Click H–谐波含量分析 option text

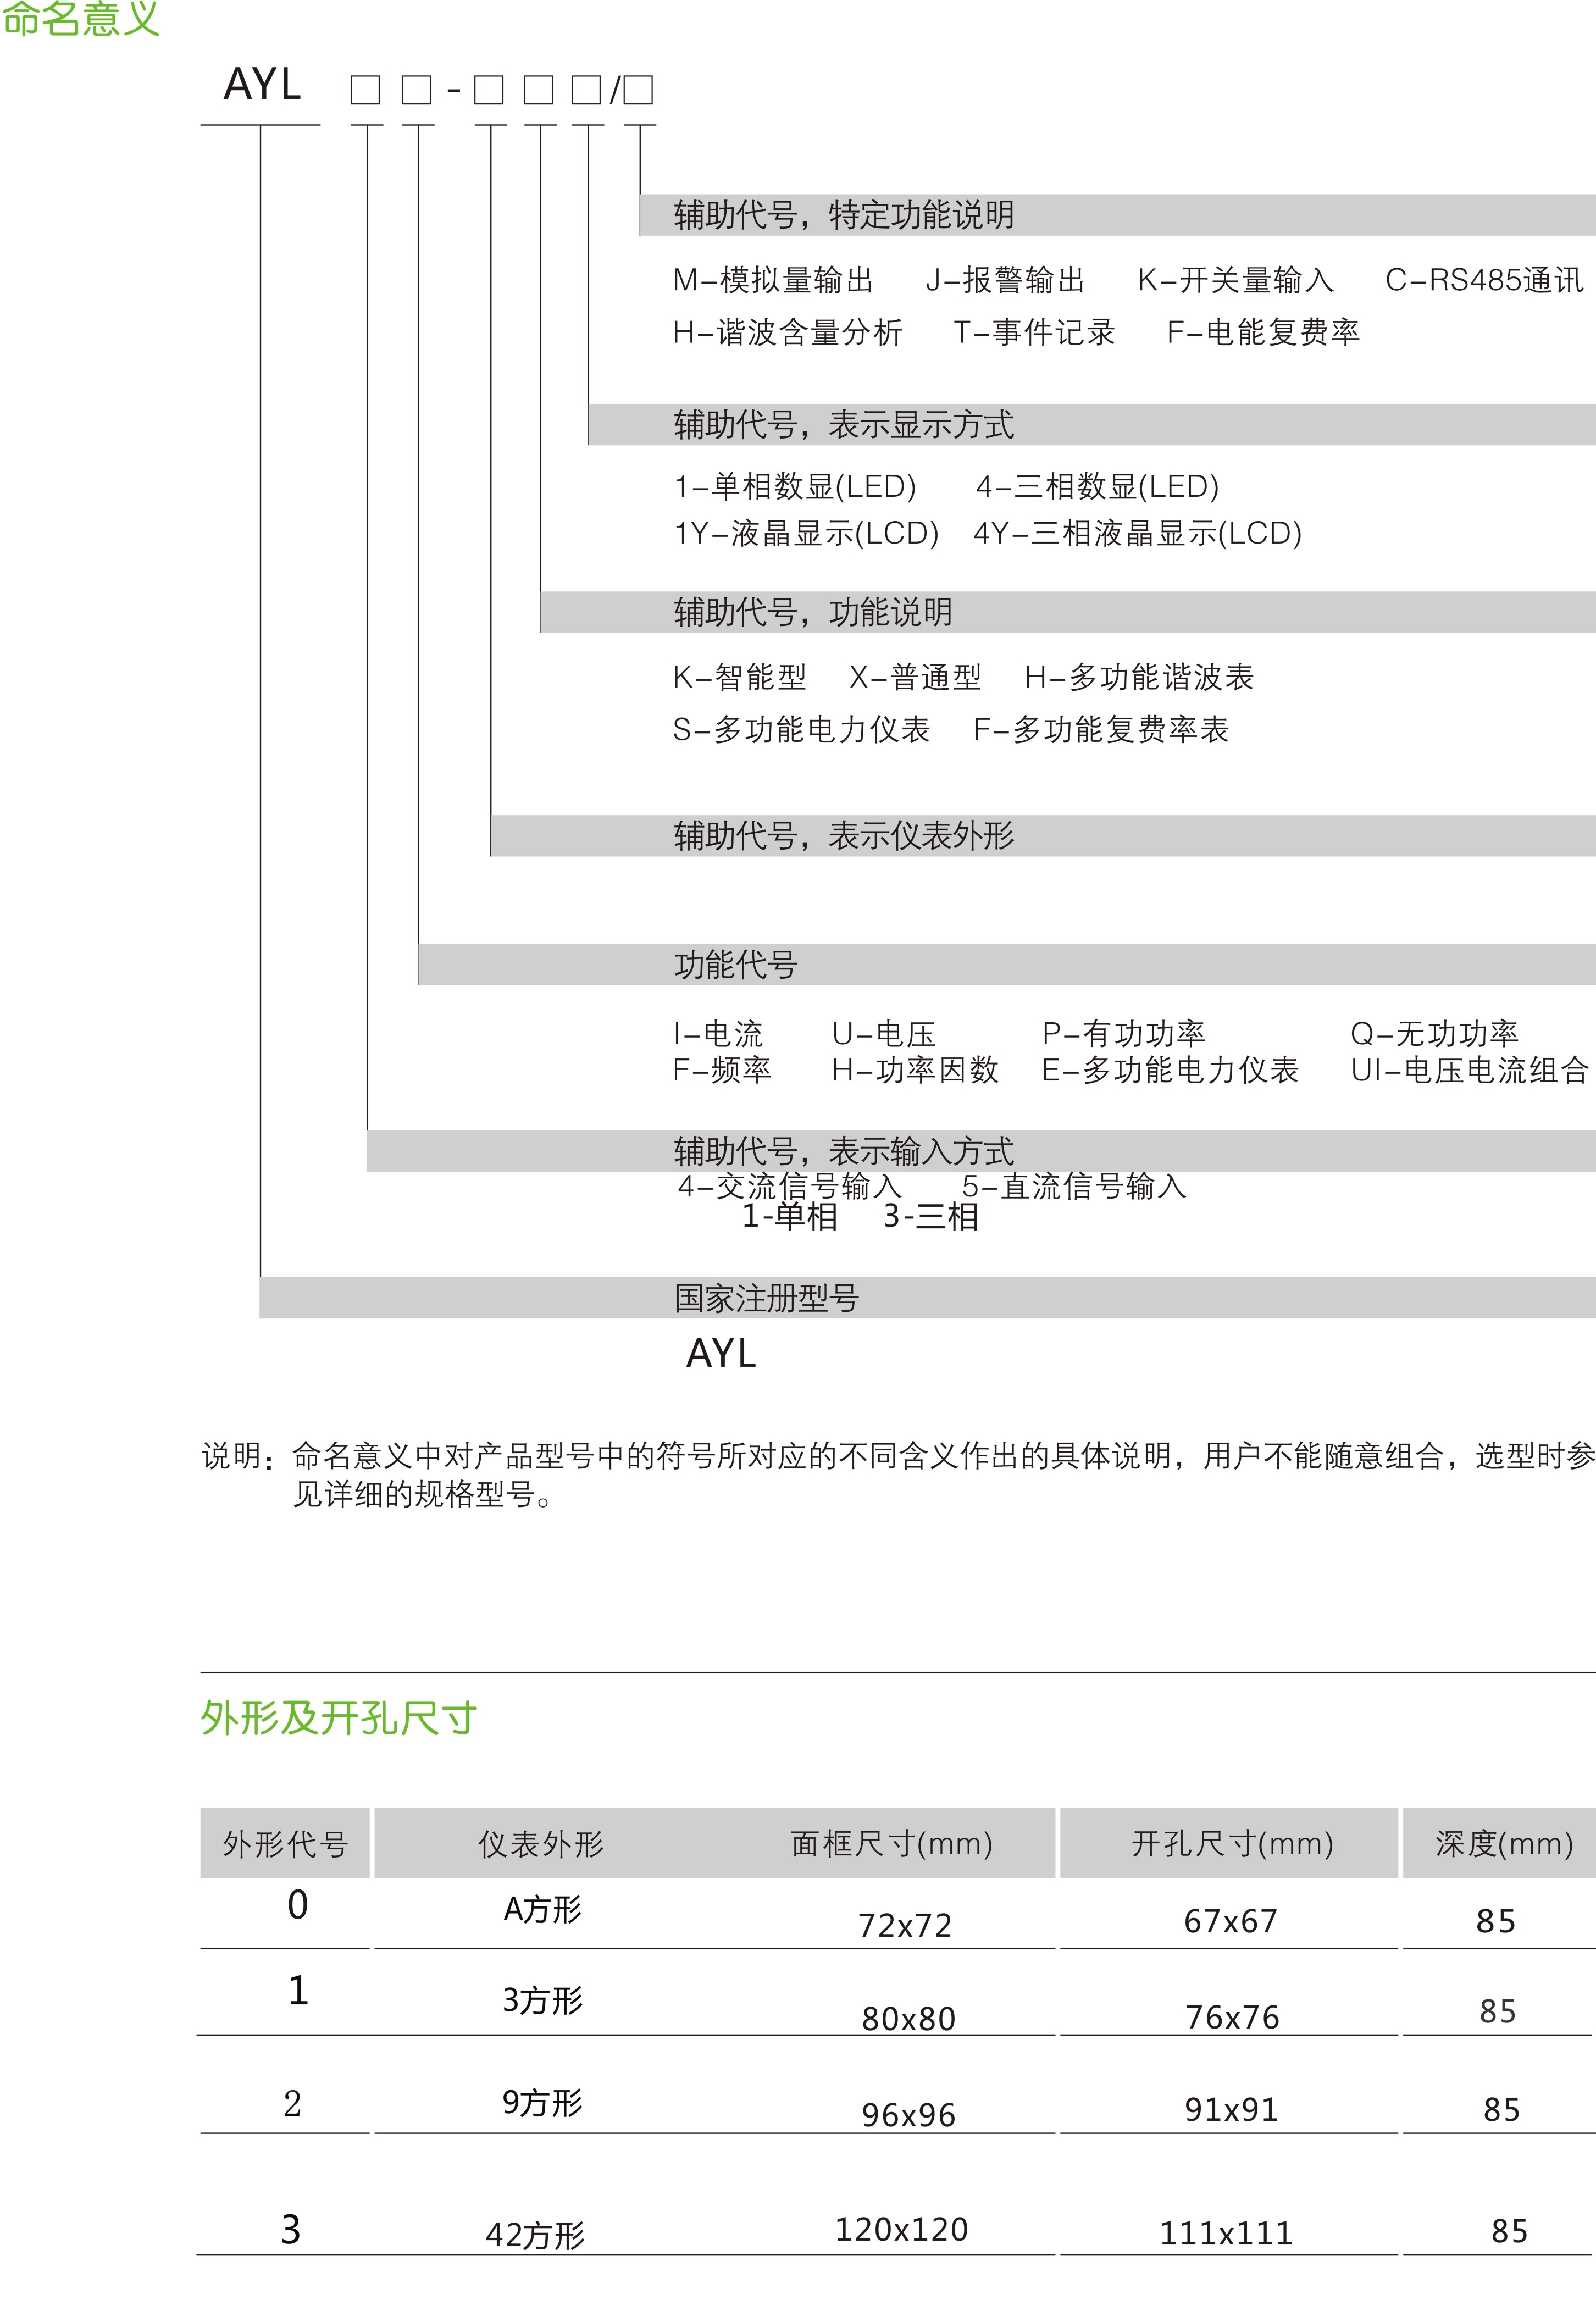click(787, 332)
